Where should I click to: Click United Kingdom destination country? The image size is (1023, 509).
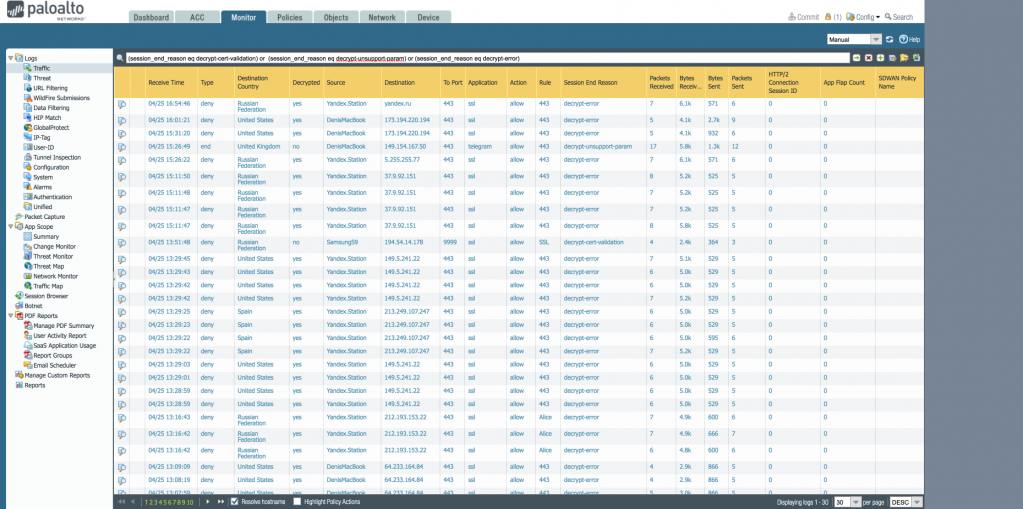coord(258,147)
